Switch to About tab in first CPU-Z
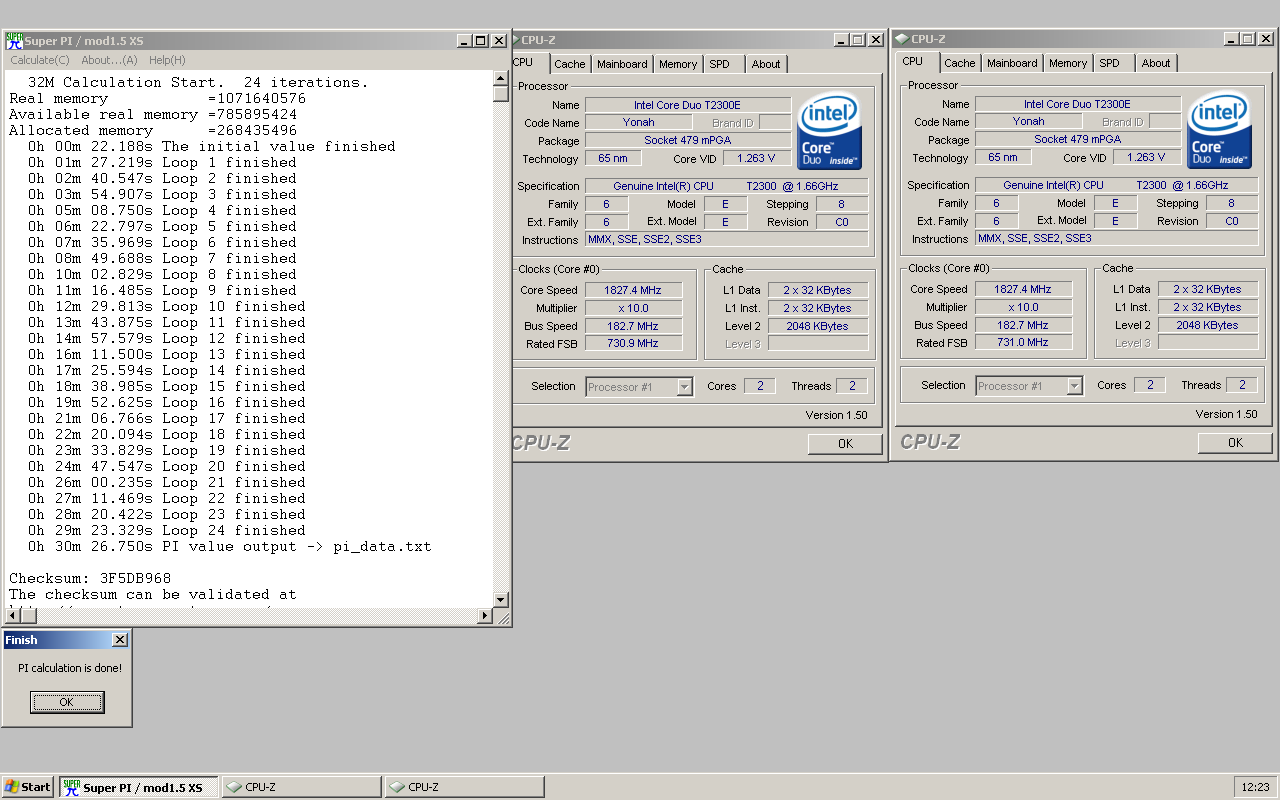This screenshot has width=1280, height=800. tap(766, 64)
